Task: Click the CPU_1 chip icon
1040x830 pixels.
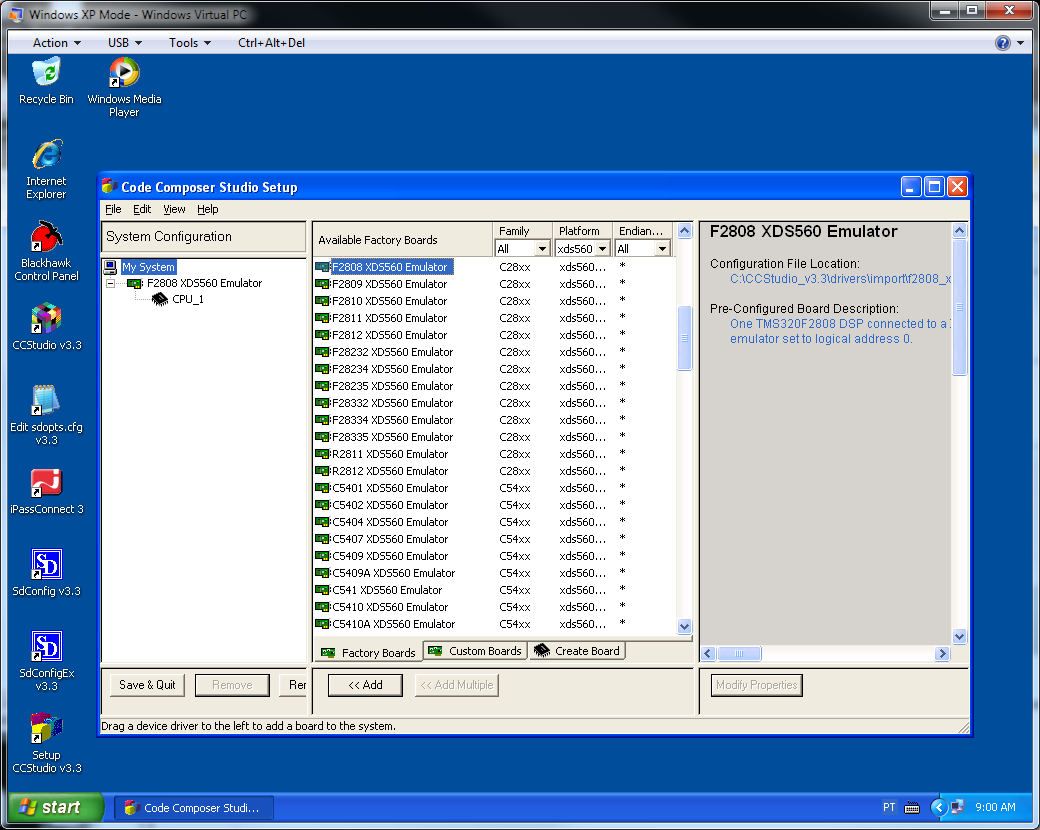Action: click(160, 299)
